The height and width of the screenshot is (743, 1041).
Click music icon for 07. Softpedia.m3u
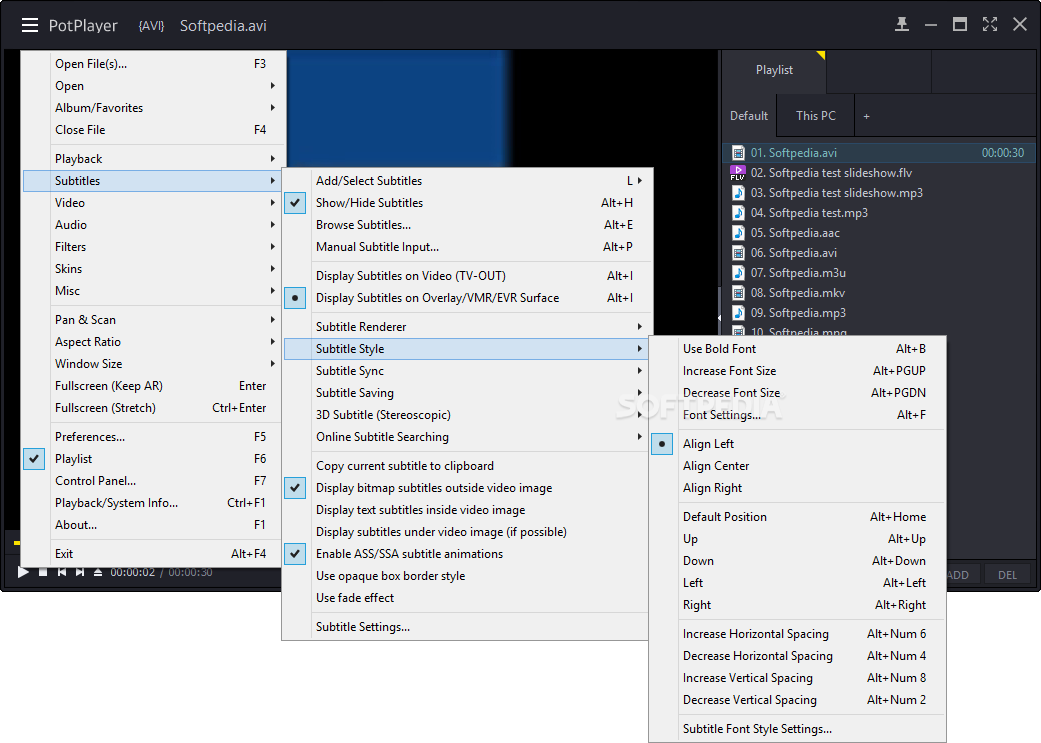click(x=738, y=272)
